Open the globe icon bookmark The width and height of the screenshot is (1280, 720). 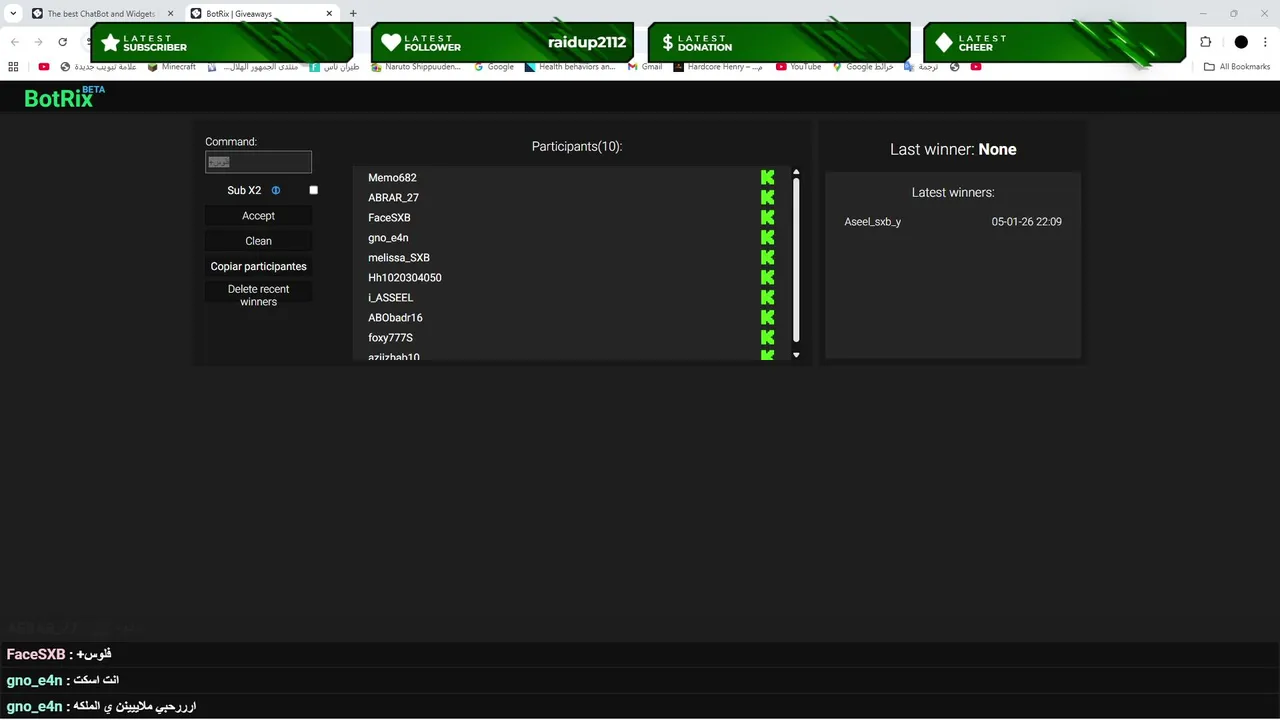(x=955, y=67)
